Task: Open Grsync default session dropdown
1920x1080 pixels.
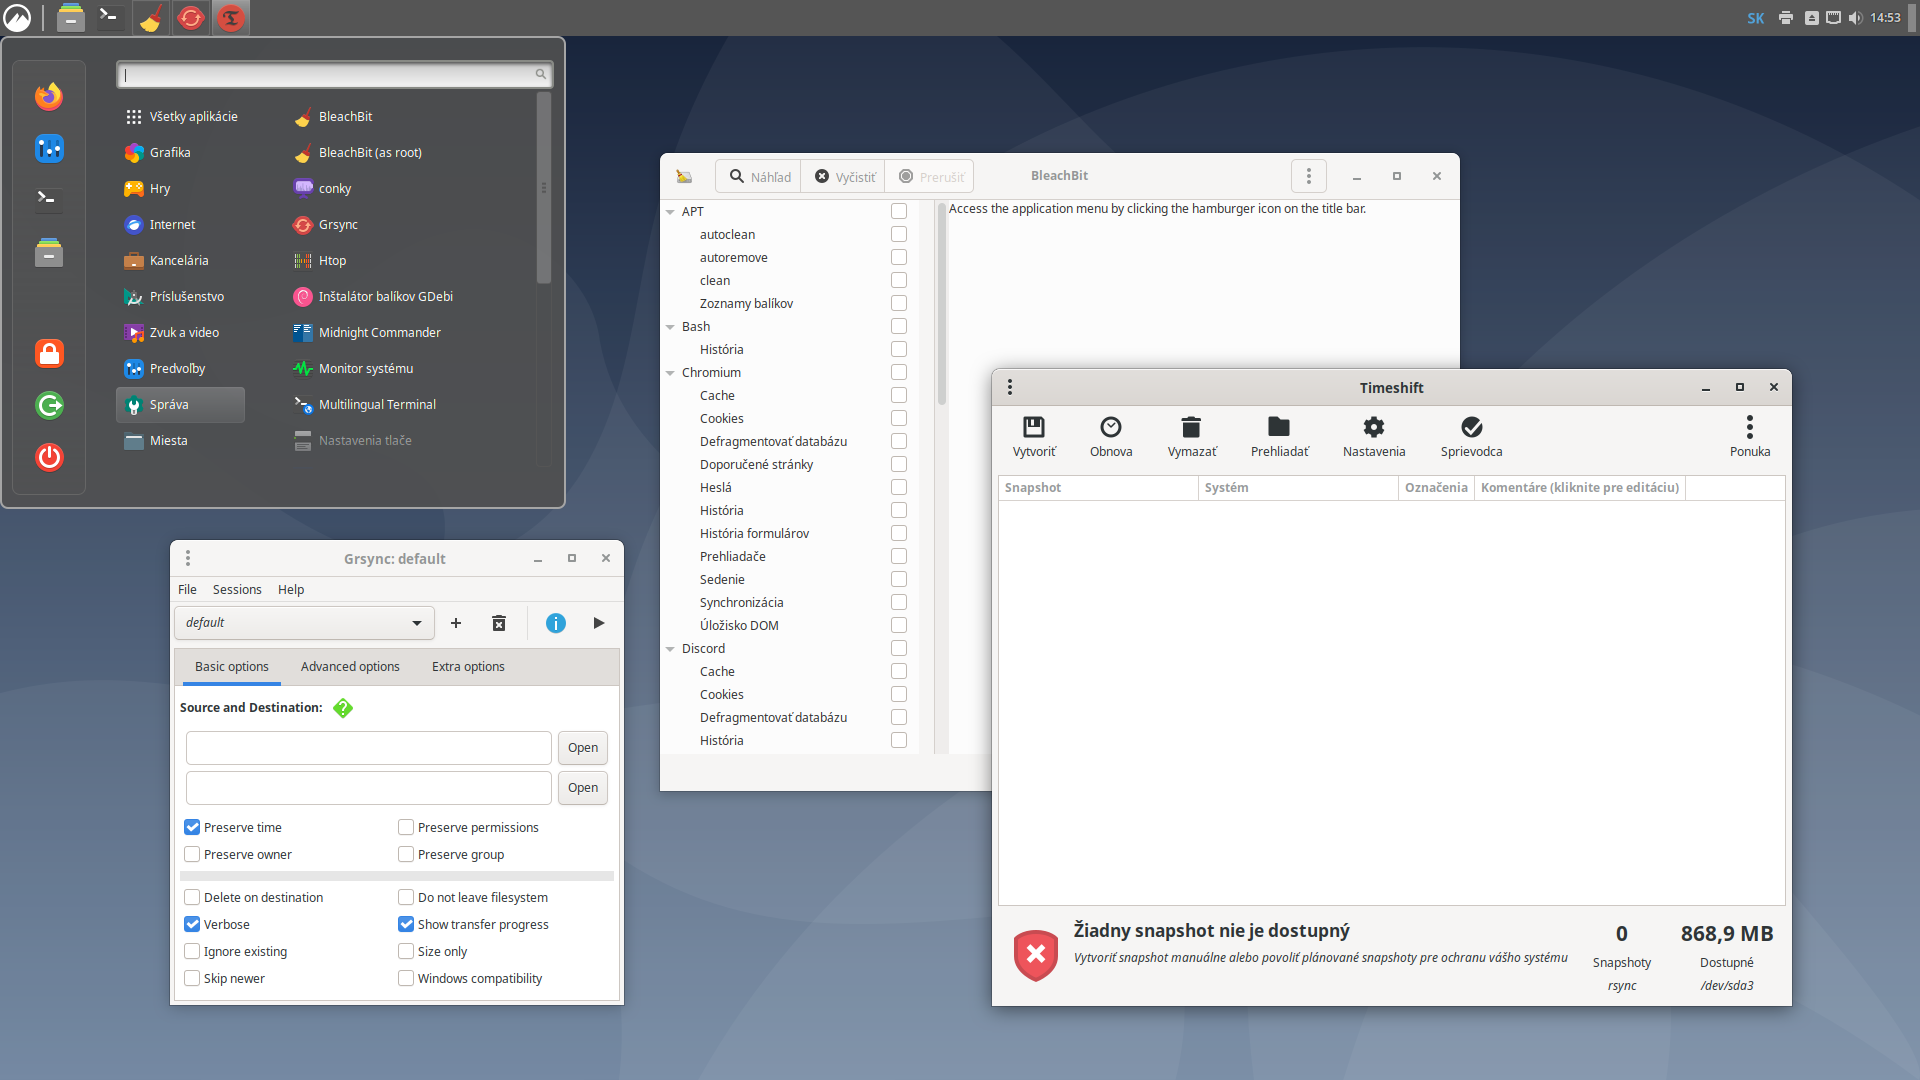Action: 305,623
